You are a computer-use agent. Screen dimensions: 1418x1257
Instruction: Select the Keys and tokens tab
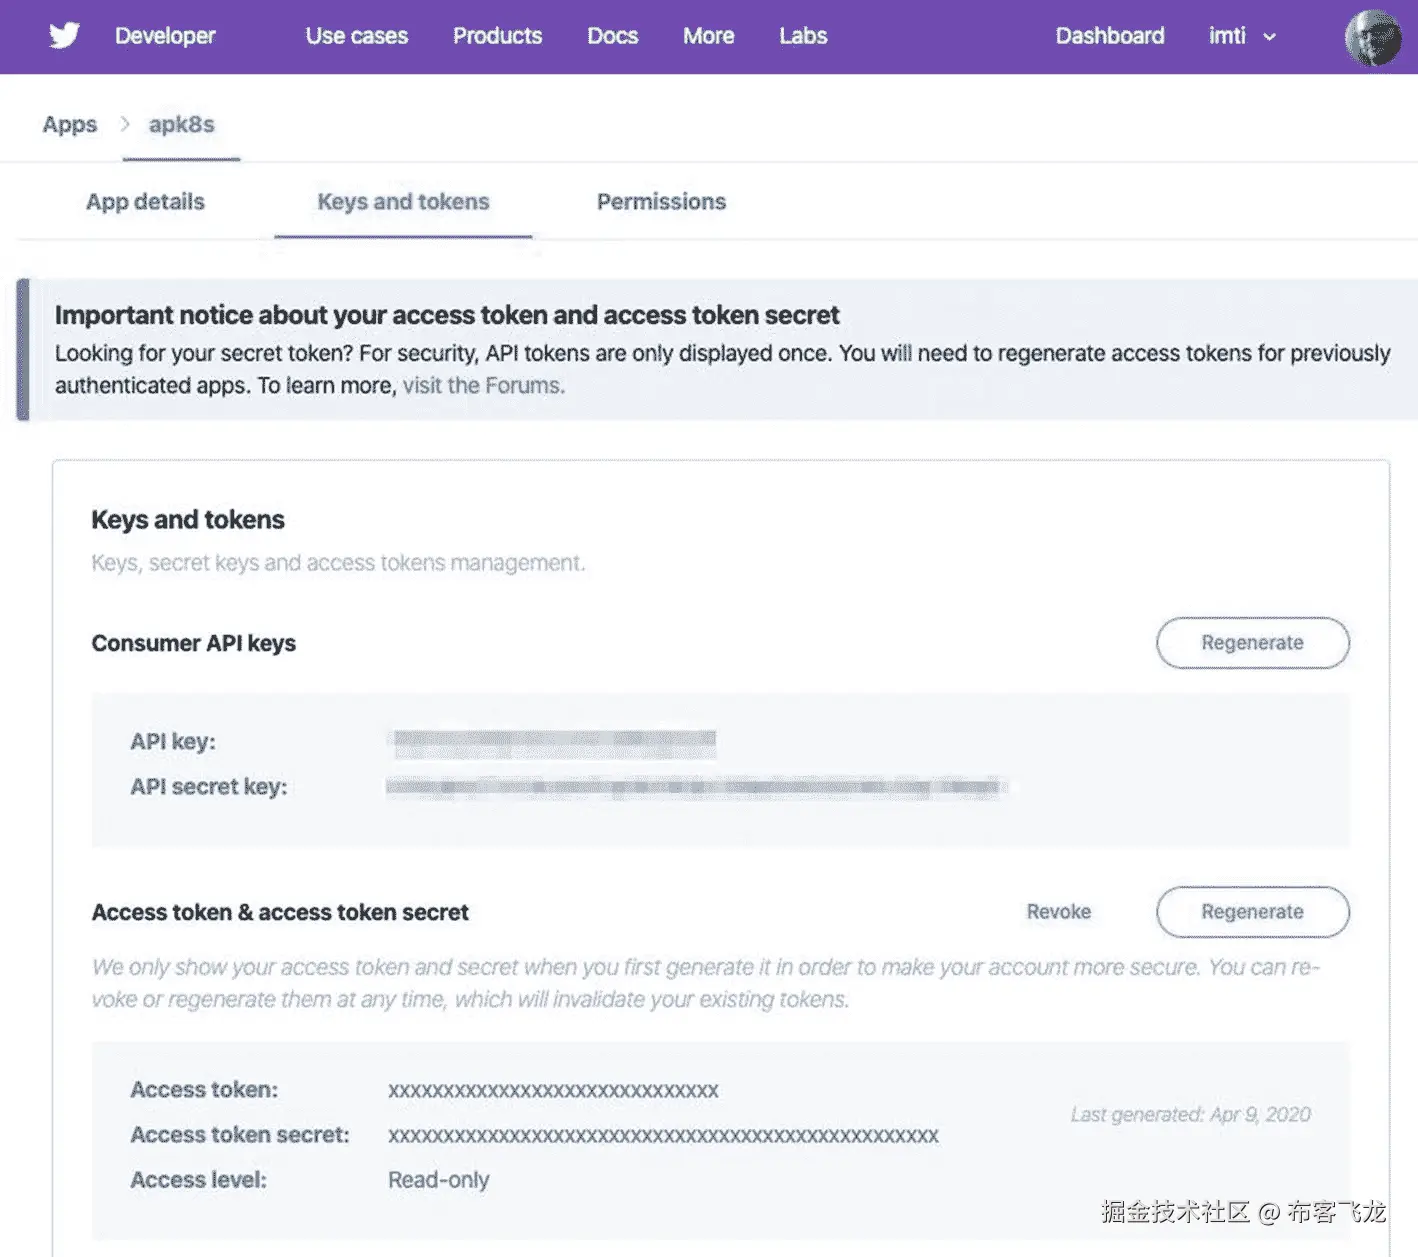pos(403,202)
